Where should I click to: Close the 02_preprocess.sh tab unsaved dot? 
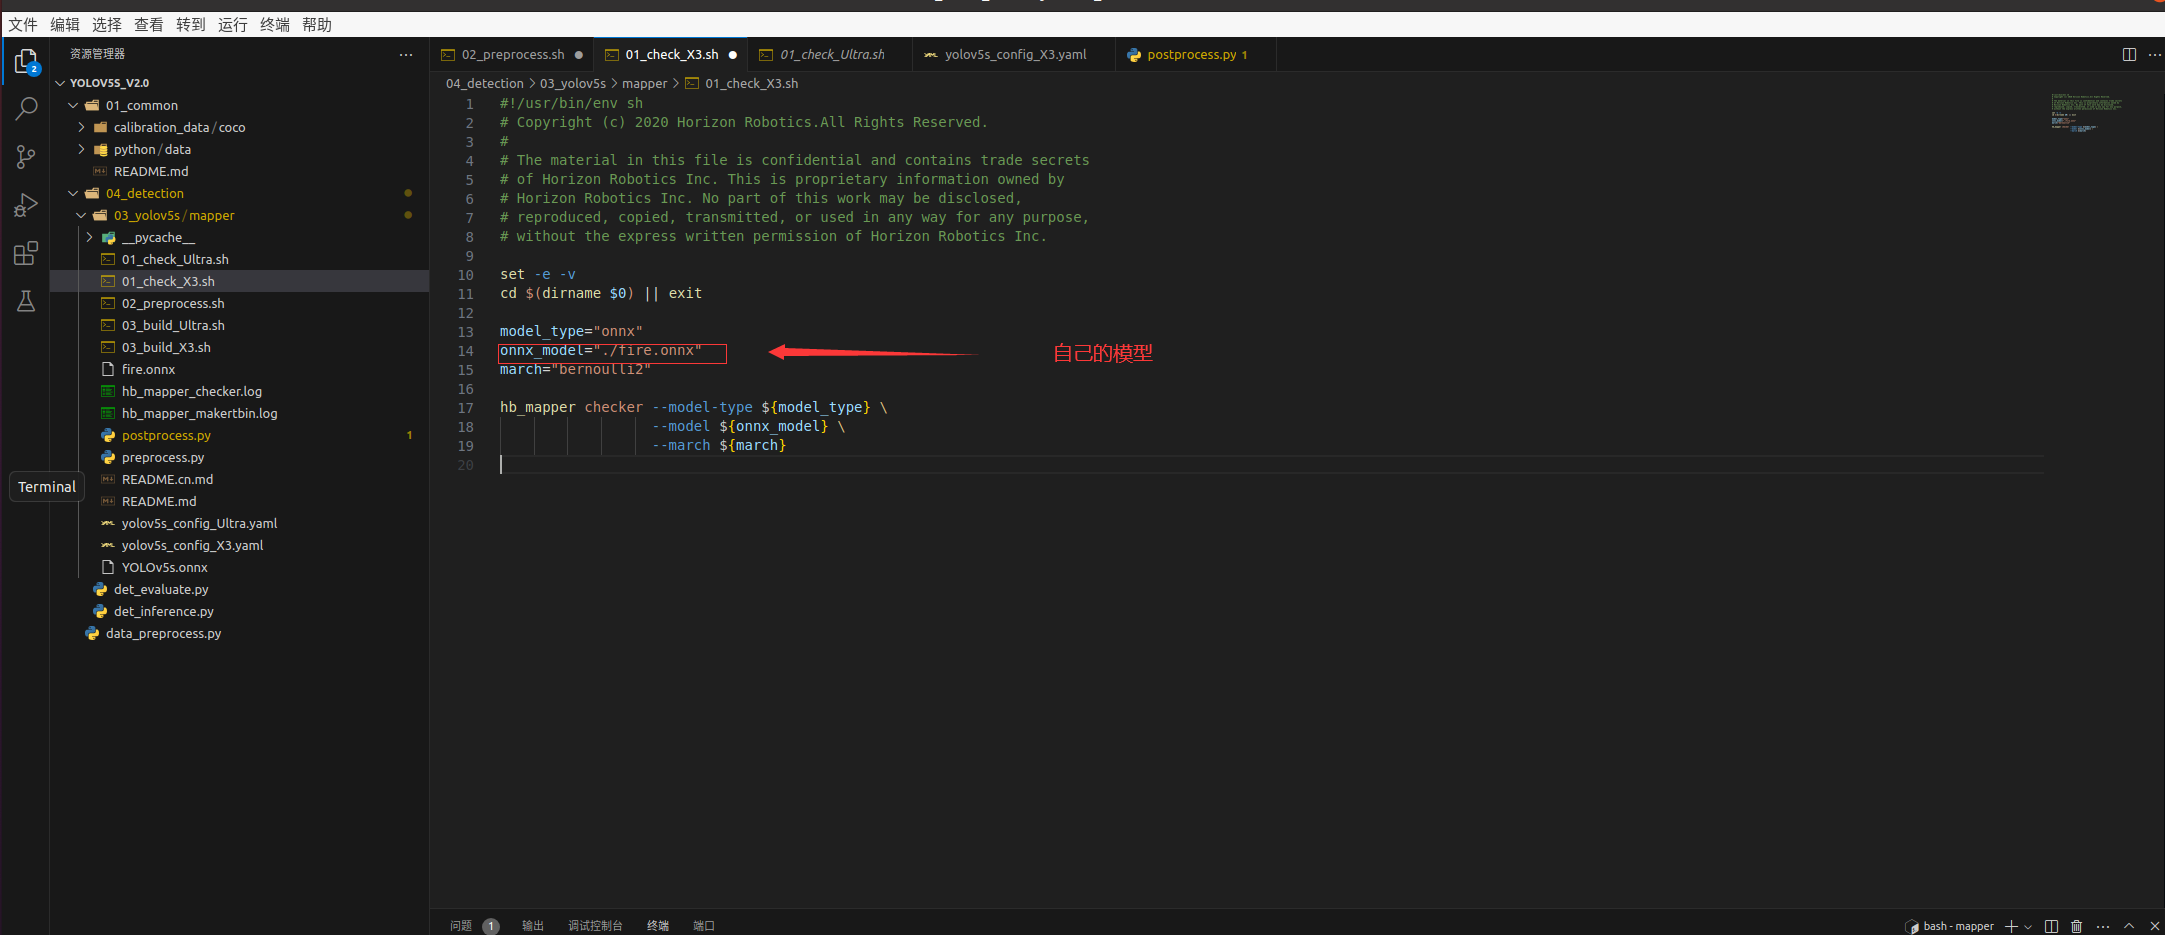coord(579,55)
